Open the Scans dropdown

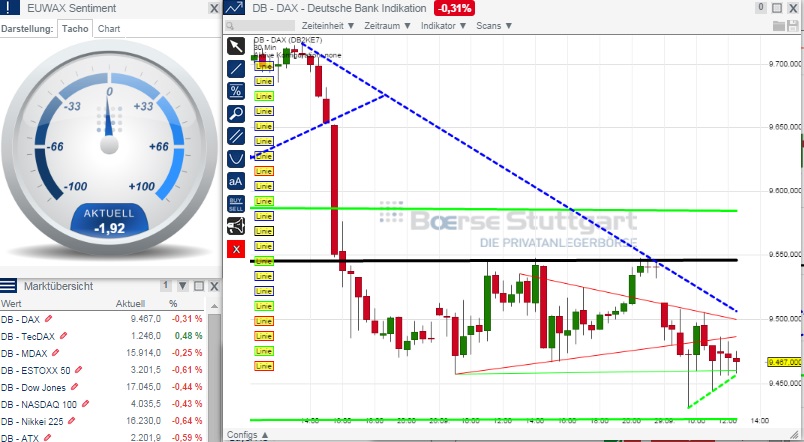coord(494,26)
